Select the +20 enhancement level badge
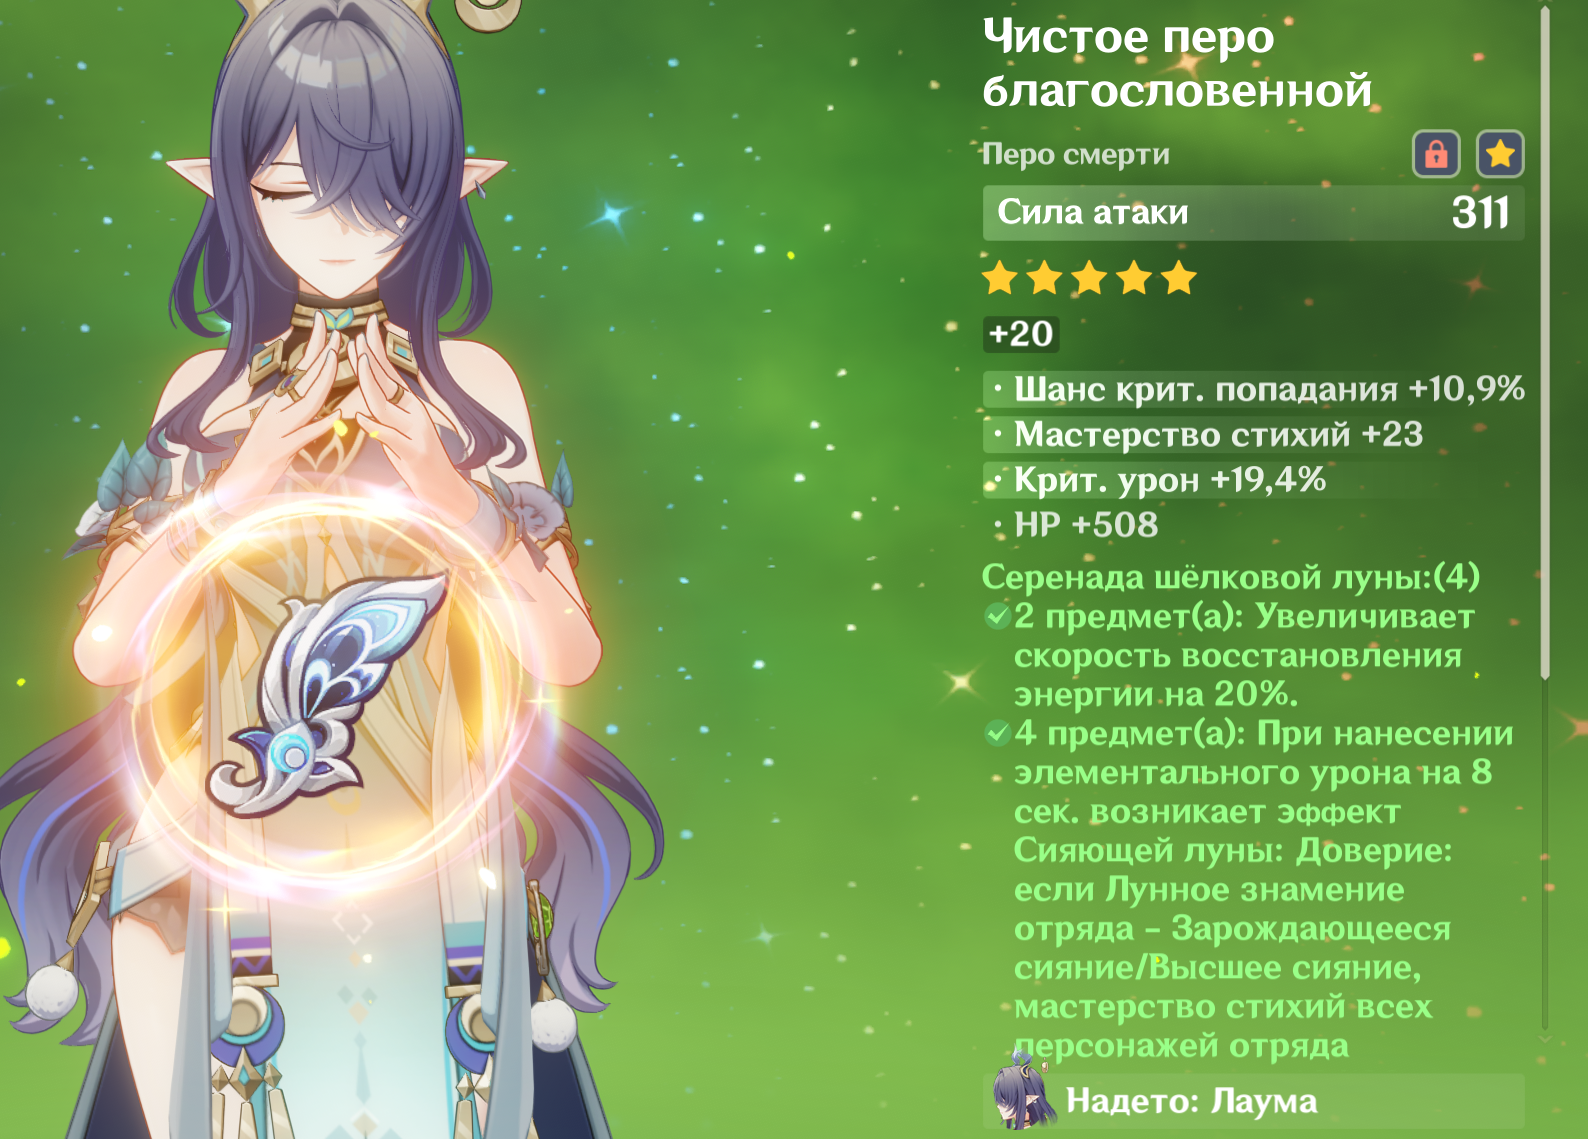 tap(1021, 334)
